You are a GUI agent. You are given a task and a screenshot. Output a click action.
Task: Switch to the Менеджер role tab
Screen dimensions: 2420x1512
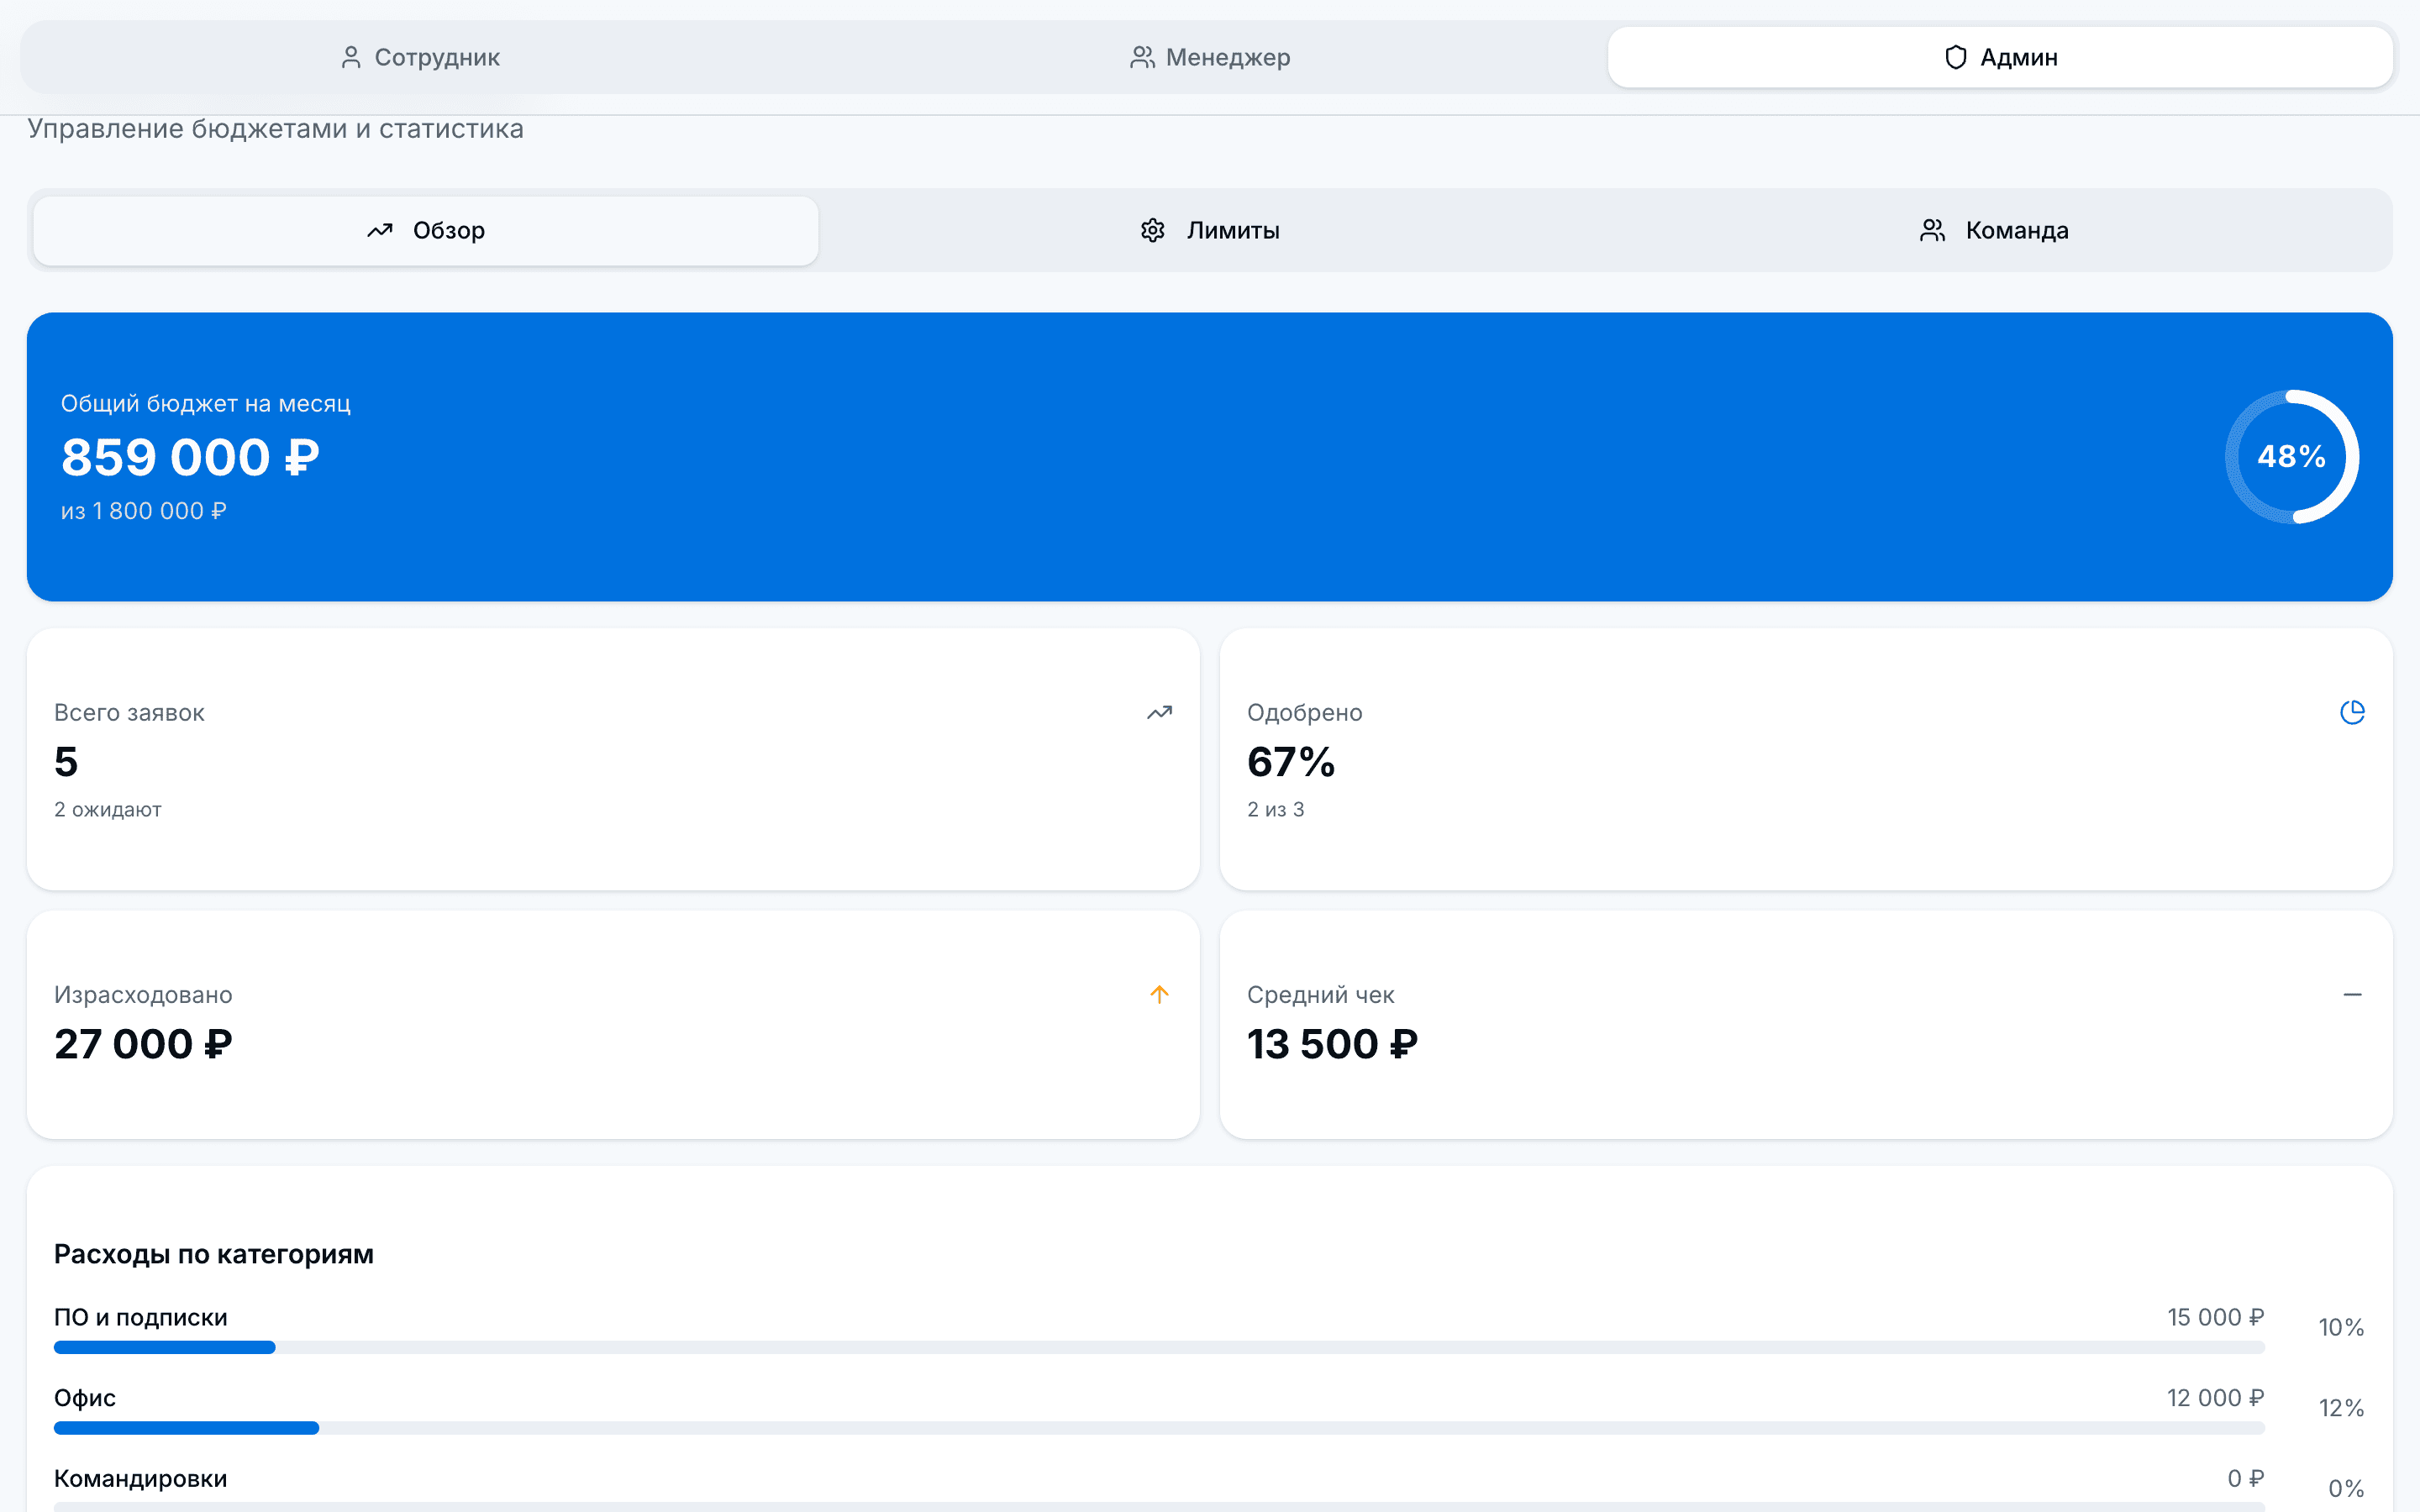coord(1210,57)
